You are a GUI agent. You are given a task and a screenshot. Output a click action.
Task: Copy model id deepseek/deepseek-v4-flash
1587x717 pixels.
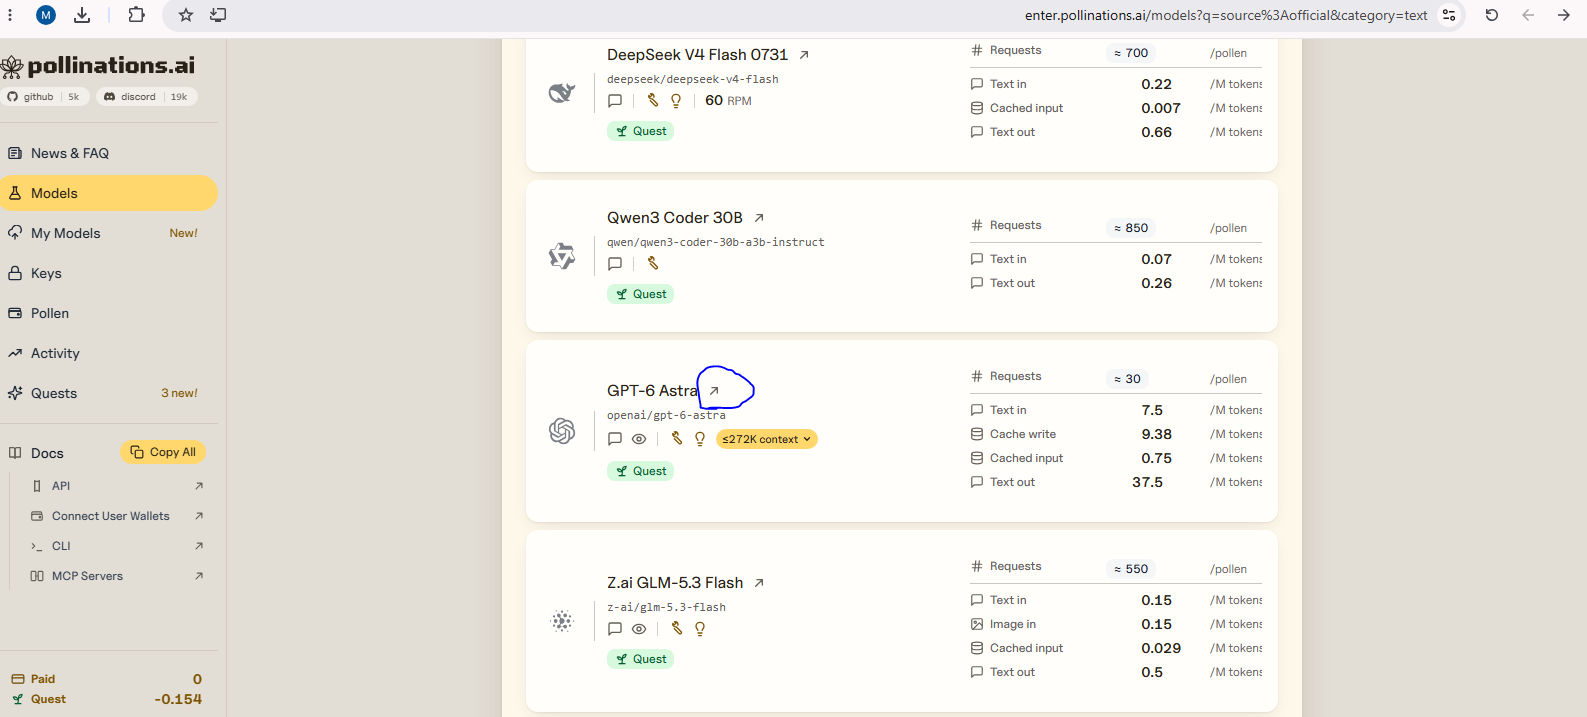693,79
